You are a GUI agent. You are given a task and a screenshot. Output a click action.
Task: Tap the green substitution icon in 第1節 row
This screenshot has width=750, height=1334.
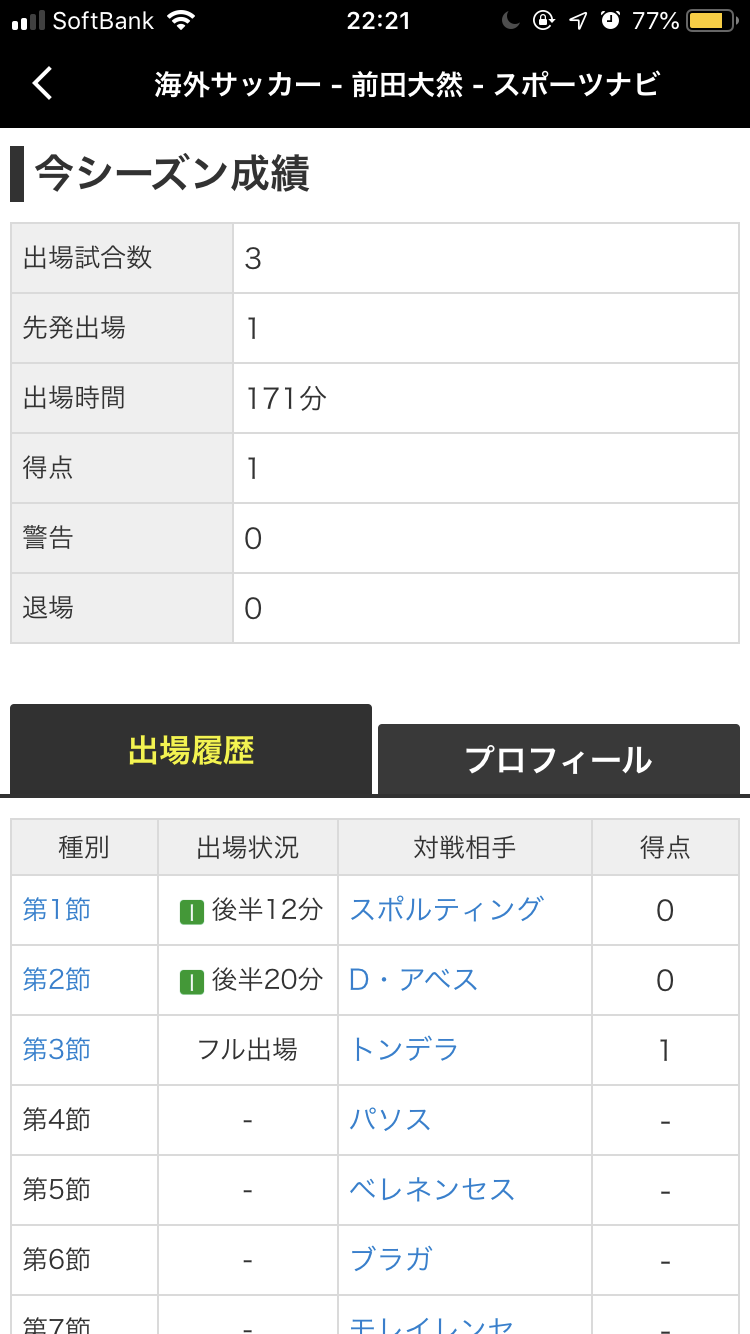[192, 911]
